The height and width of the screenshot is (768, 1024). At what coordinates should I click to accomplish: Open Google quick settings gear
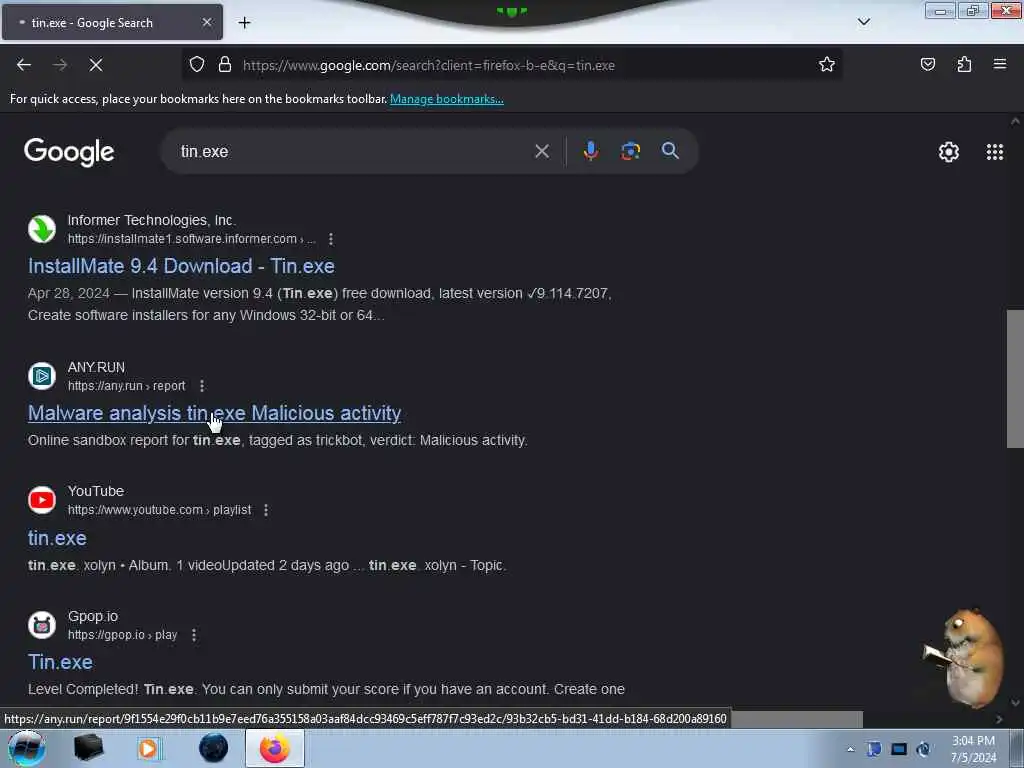948,152
